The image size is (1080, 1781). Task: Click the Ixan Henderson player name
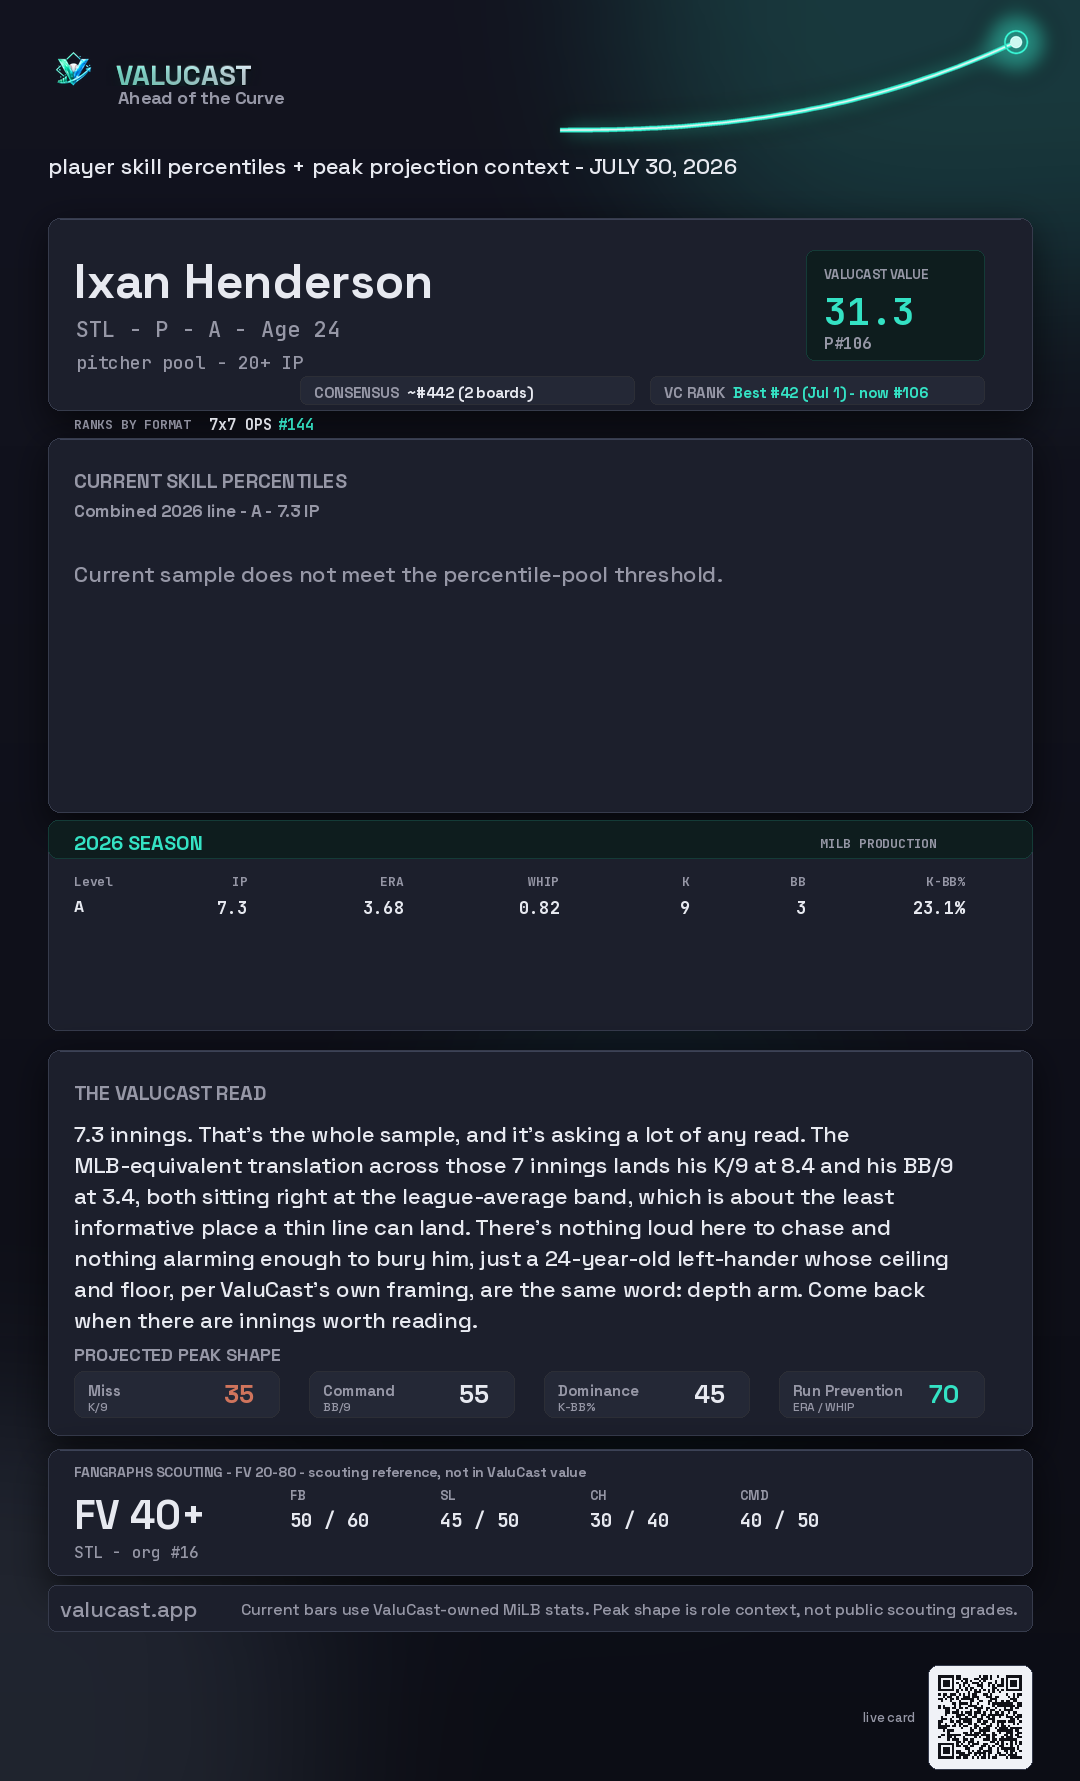(253, 282)
